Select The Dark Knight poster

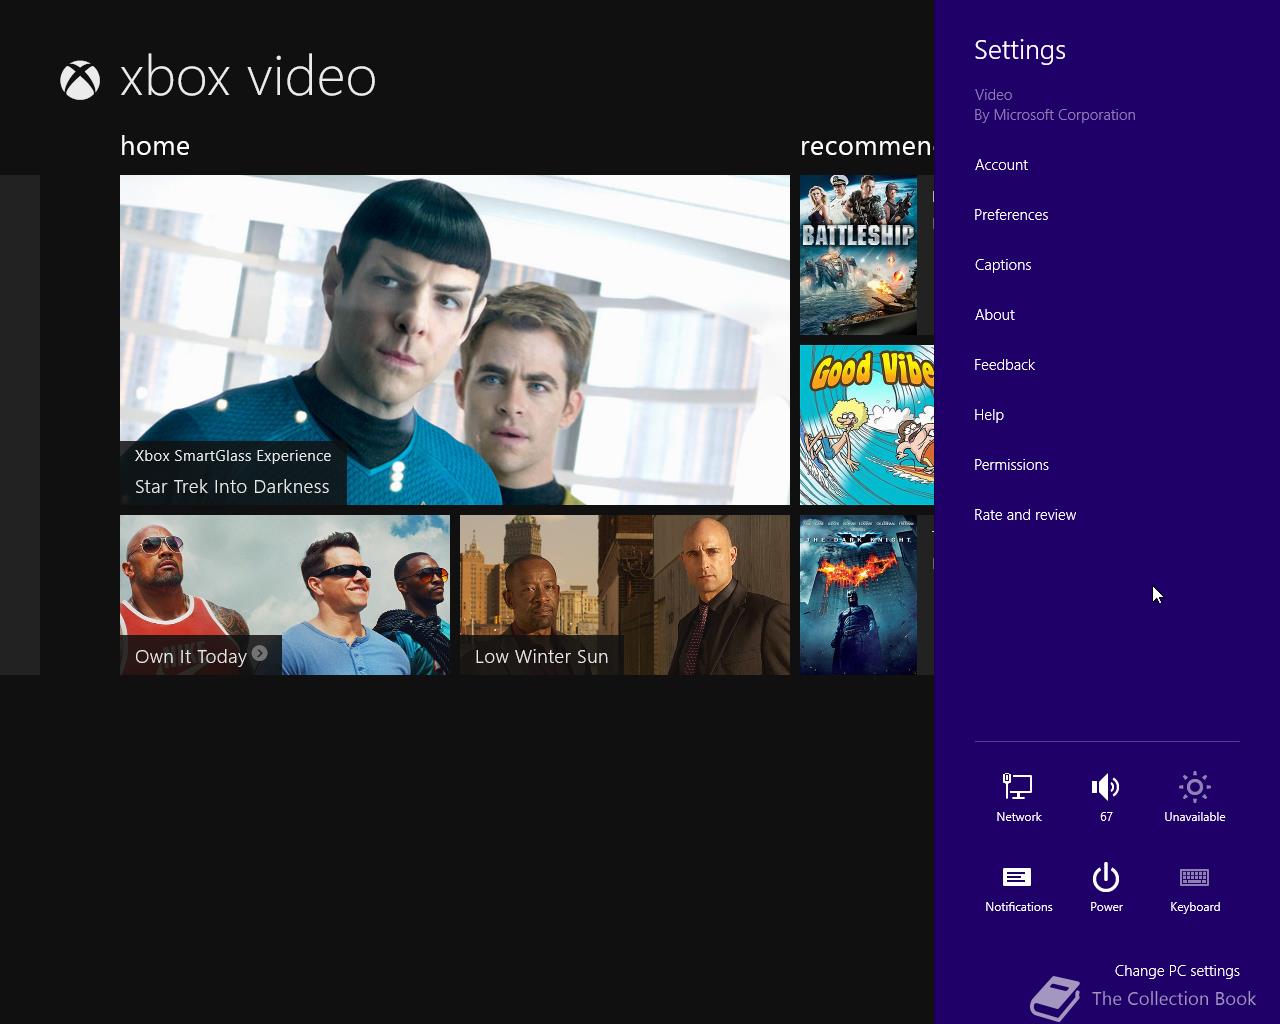point(858,595)
